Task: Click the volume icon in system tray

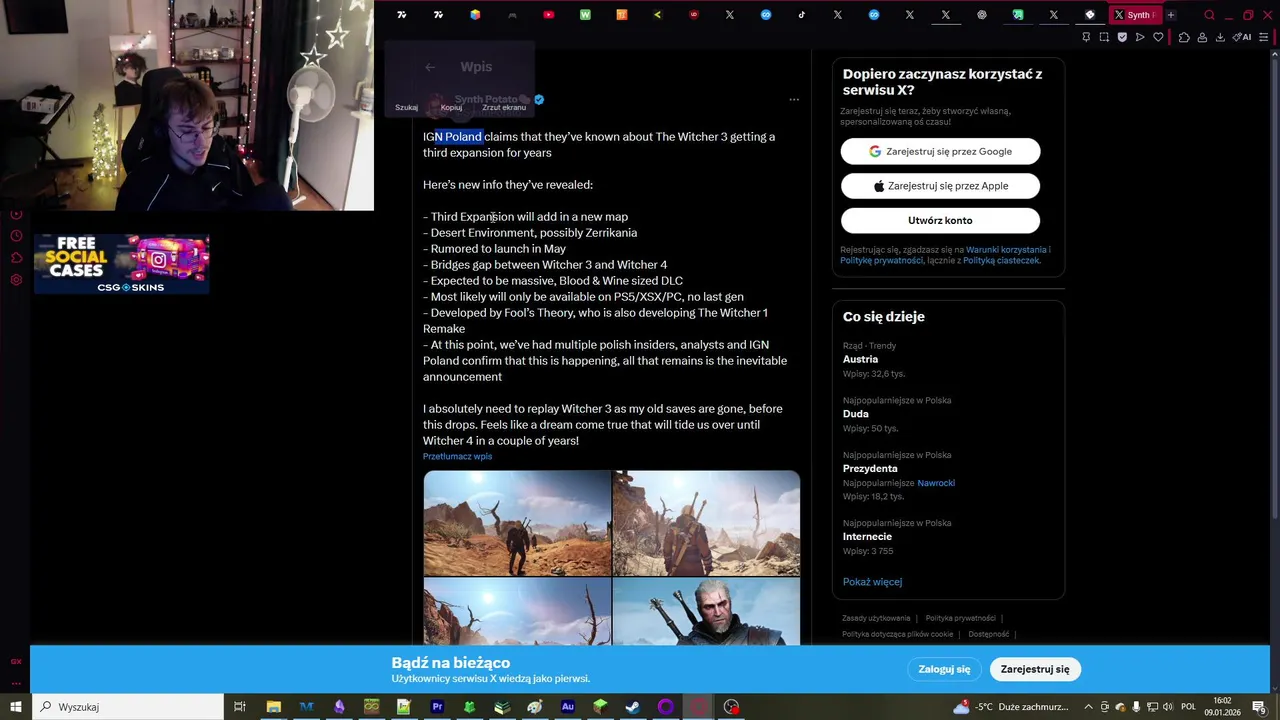Action: (x=1167, y=707)
